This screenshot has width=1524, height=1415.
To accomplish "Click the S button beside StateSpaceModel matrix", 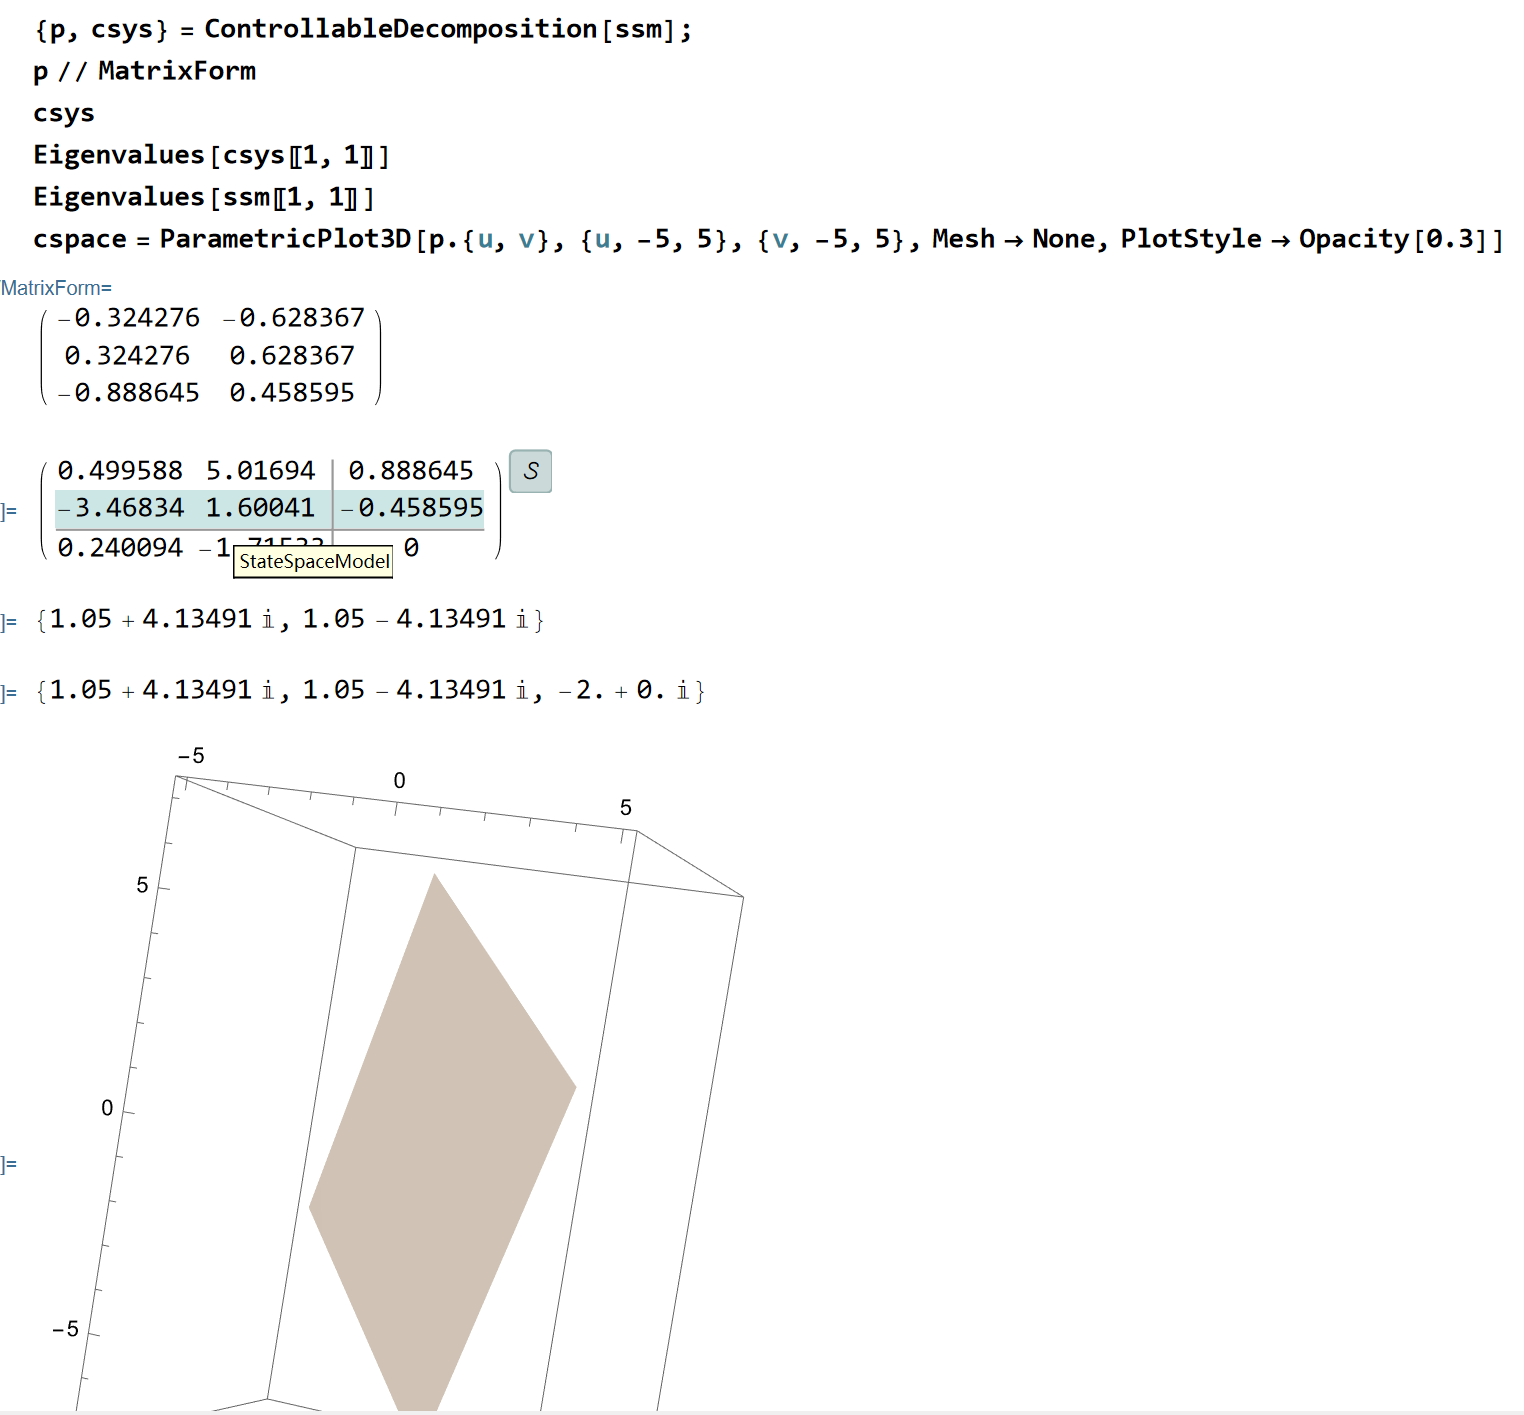I will [531, 471].
